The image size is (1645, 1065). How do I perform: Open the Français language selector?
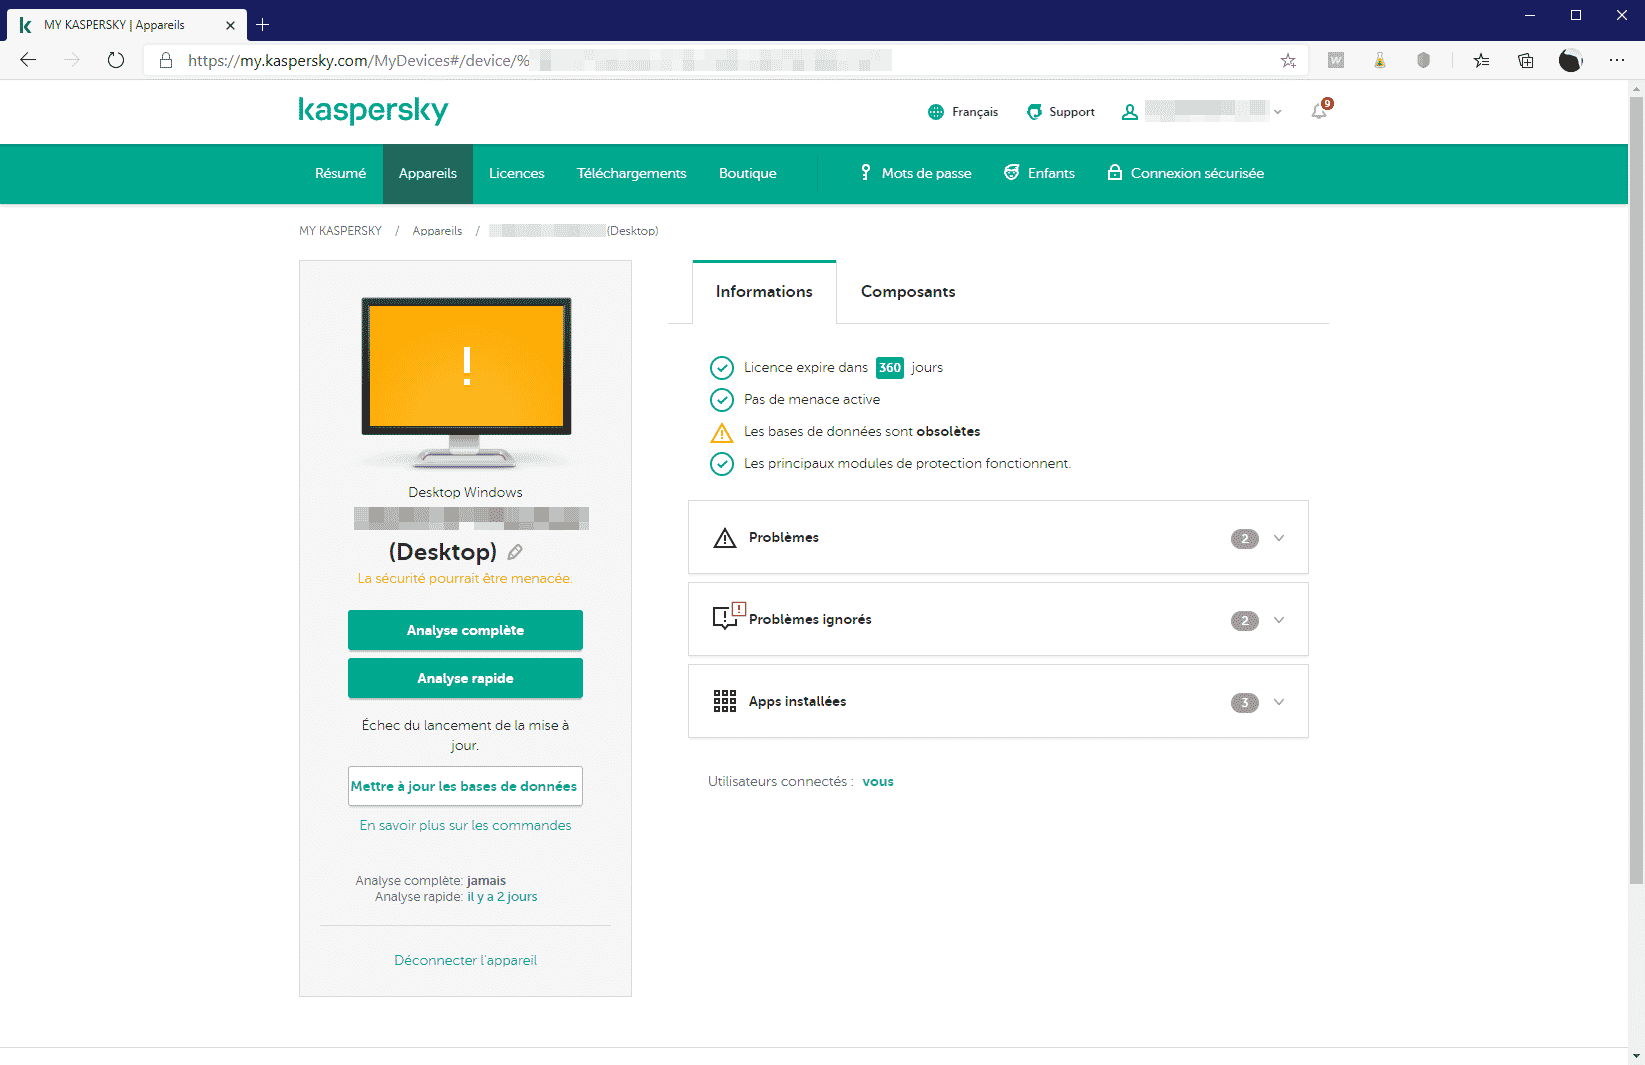[963, 112]
